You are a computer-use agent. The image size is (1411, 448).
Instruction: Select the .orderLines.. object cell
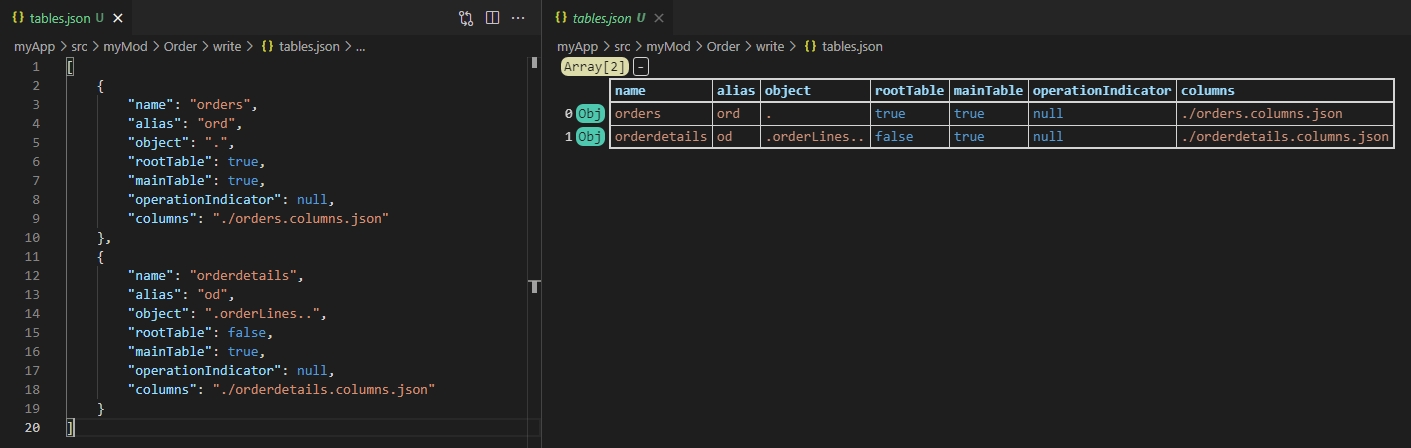tap(816, 137)
